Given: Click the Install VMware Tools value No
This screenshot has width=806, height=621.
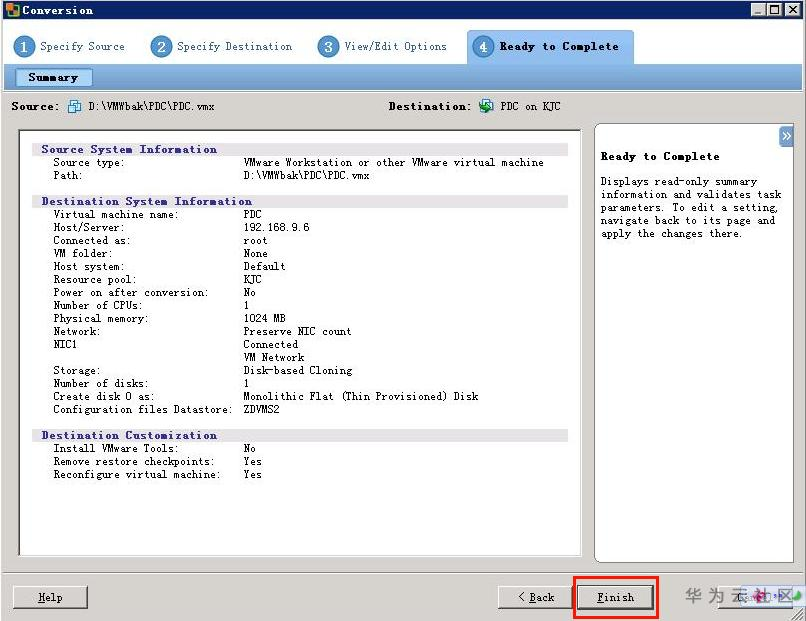Looking at the screenshot, I should (x=249, y=448).
